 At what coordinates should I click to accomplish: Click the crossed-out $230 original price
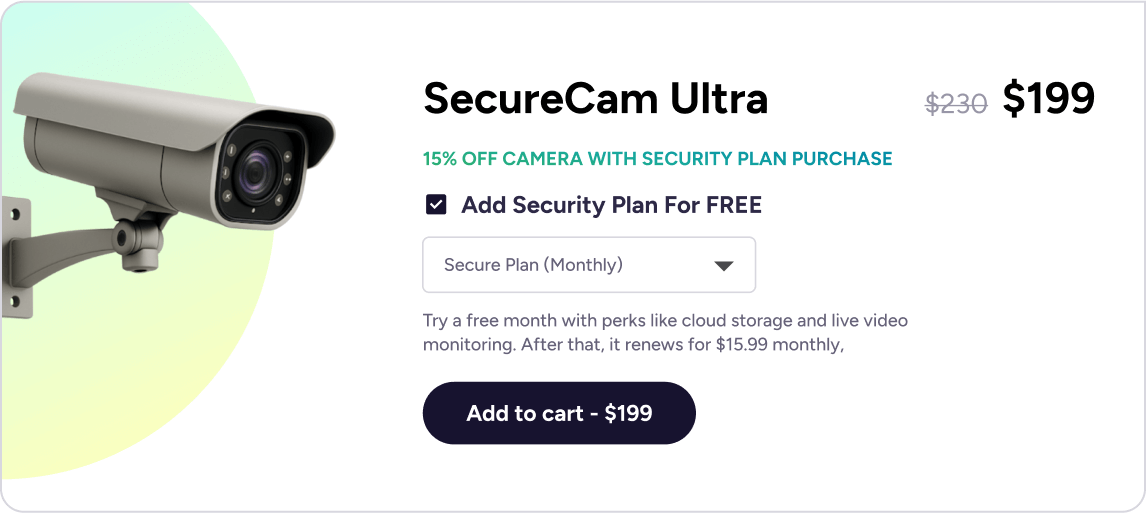coord(956,102)
